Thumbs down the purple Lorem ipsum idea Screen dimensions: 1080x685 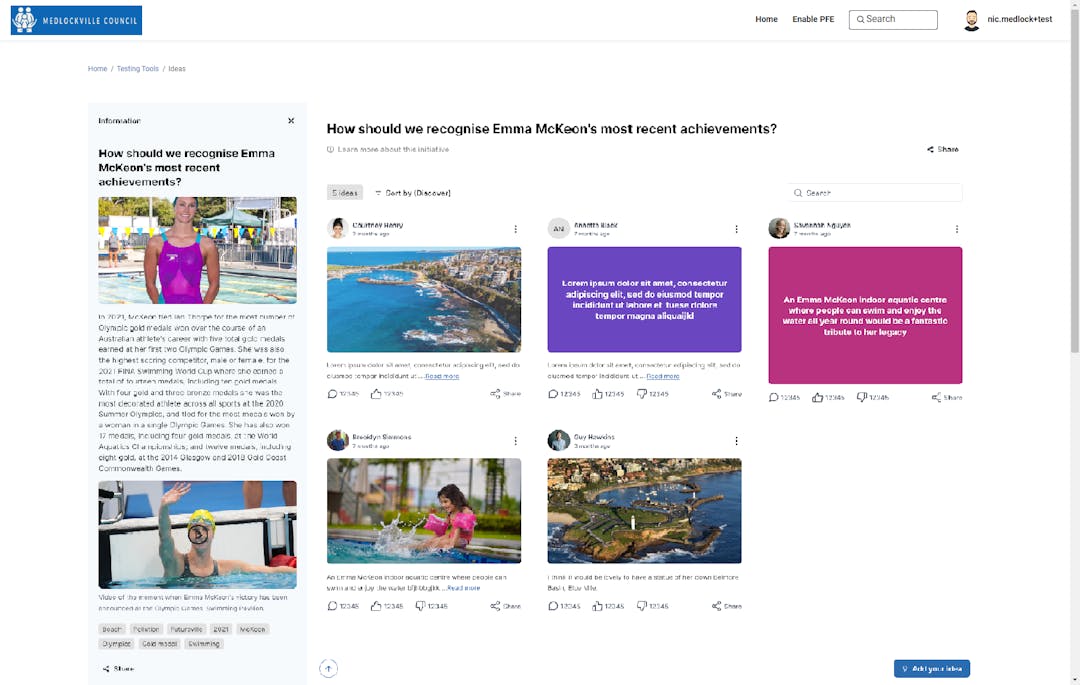coord(644,394)
